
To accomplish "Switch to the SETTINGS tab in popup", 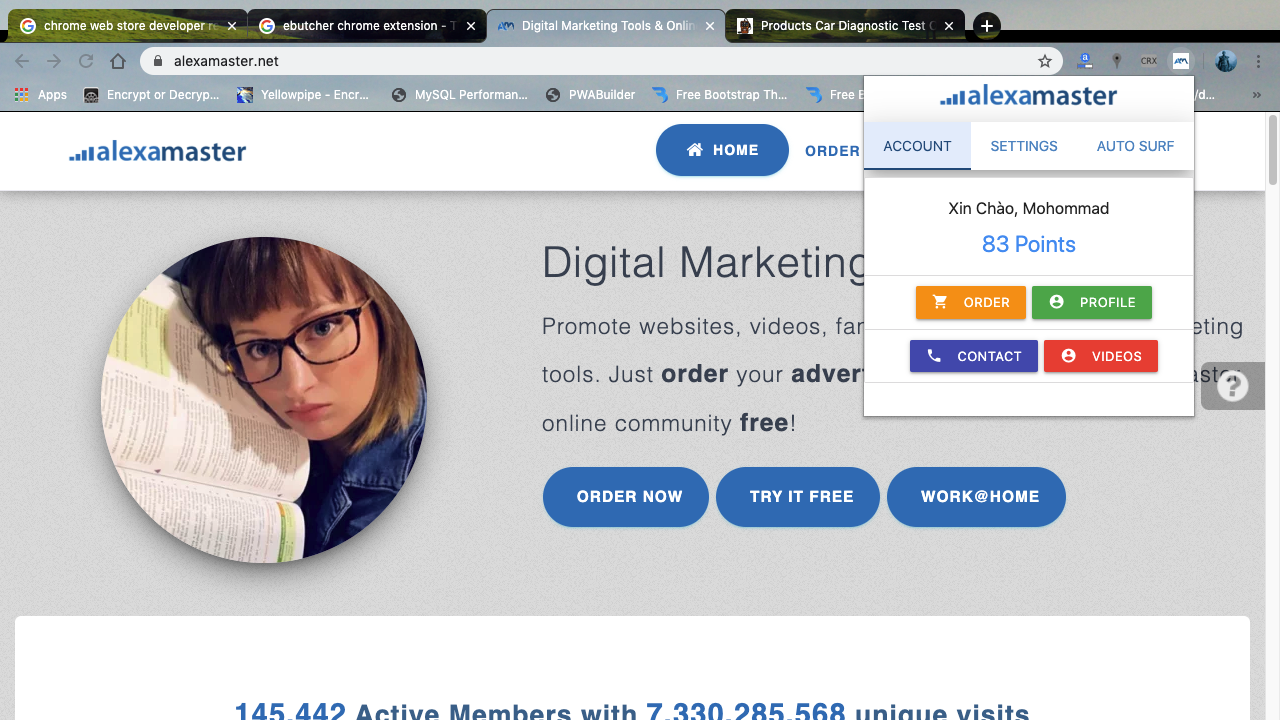I will pyautogui.click(x=1024, y=146).
